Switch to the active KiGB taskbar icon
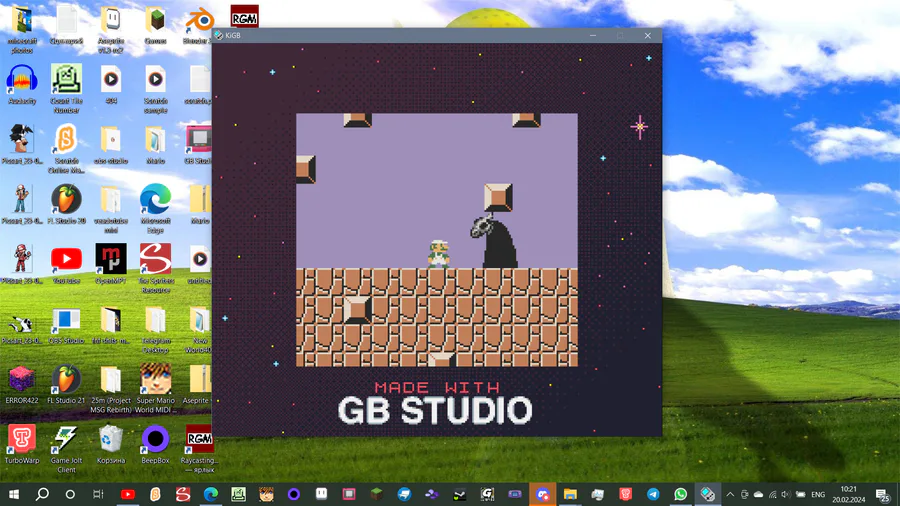 (708, 494)
